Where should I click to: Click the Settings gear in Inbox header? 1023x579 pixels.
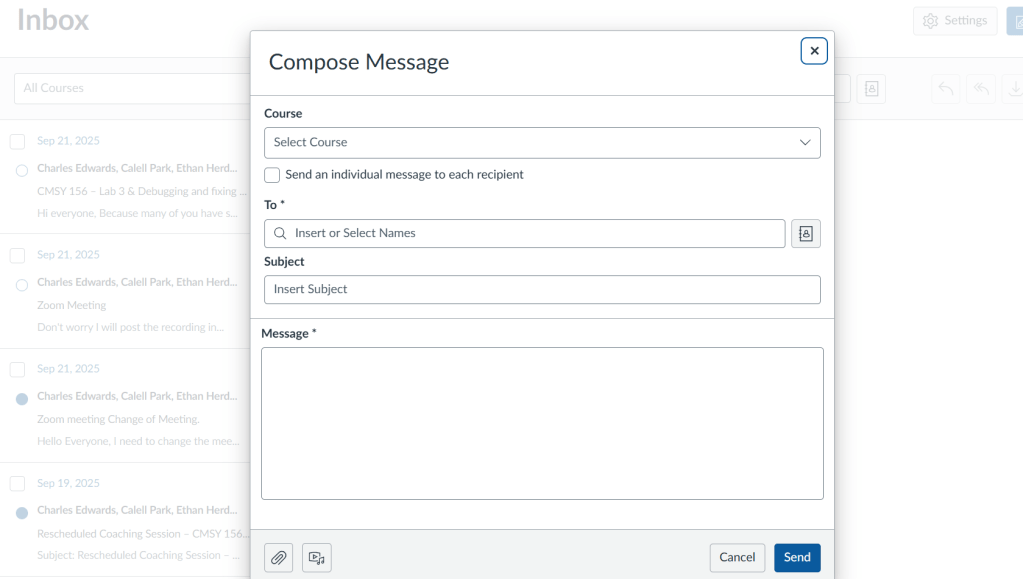point(955,21)
